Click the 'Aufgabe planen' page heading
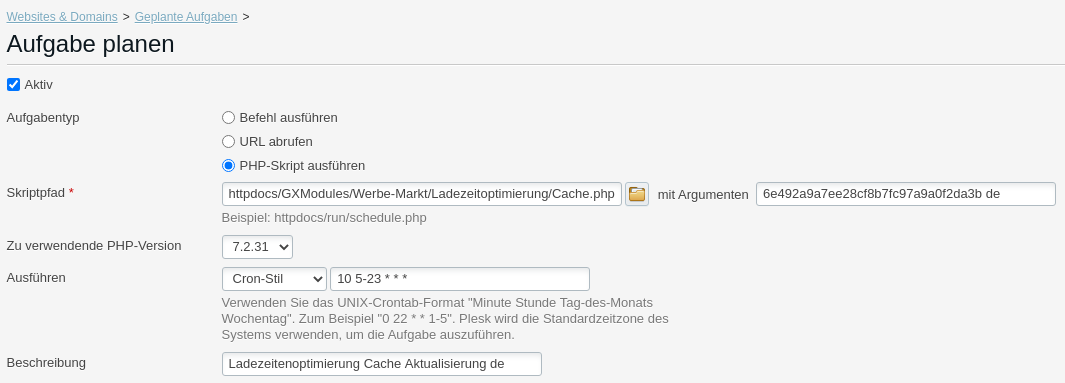The width and height of the screenshot is (1065, 383). click(90, 44)
